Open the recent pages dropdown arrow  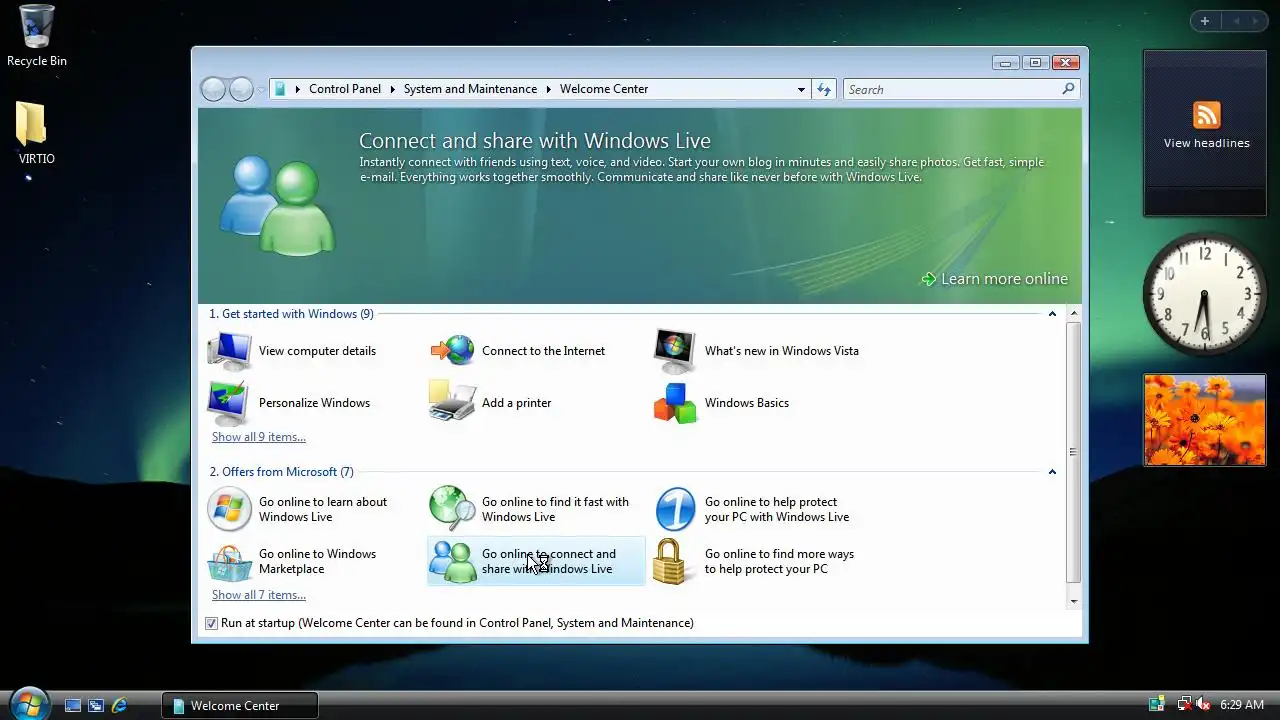261,90
